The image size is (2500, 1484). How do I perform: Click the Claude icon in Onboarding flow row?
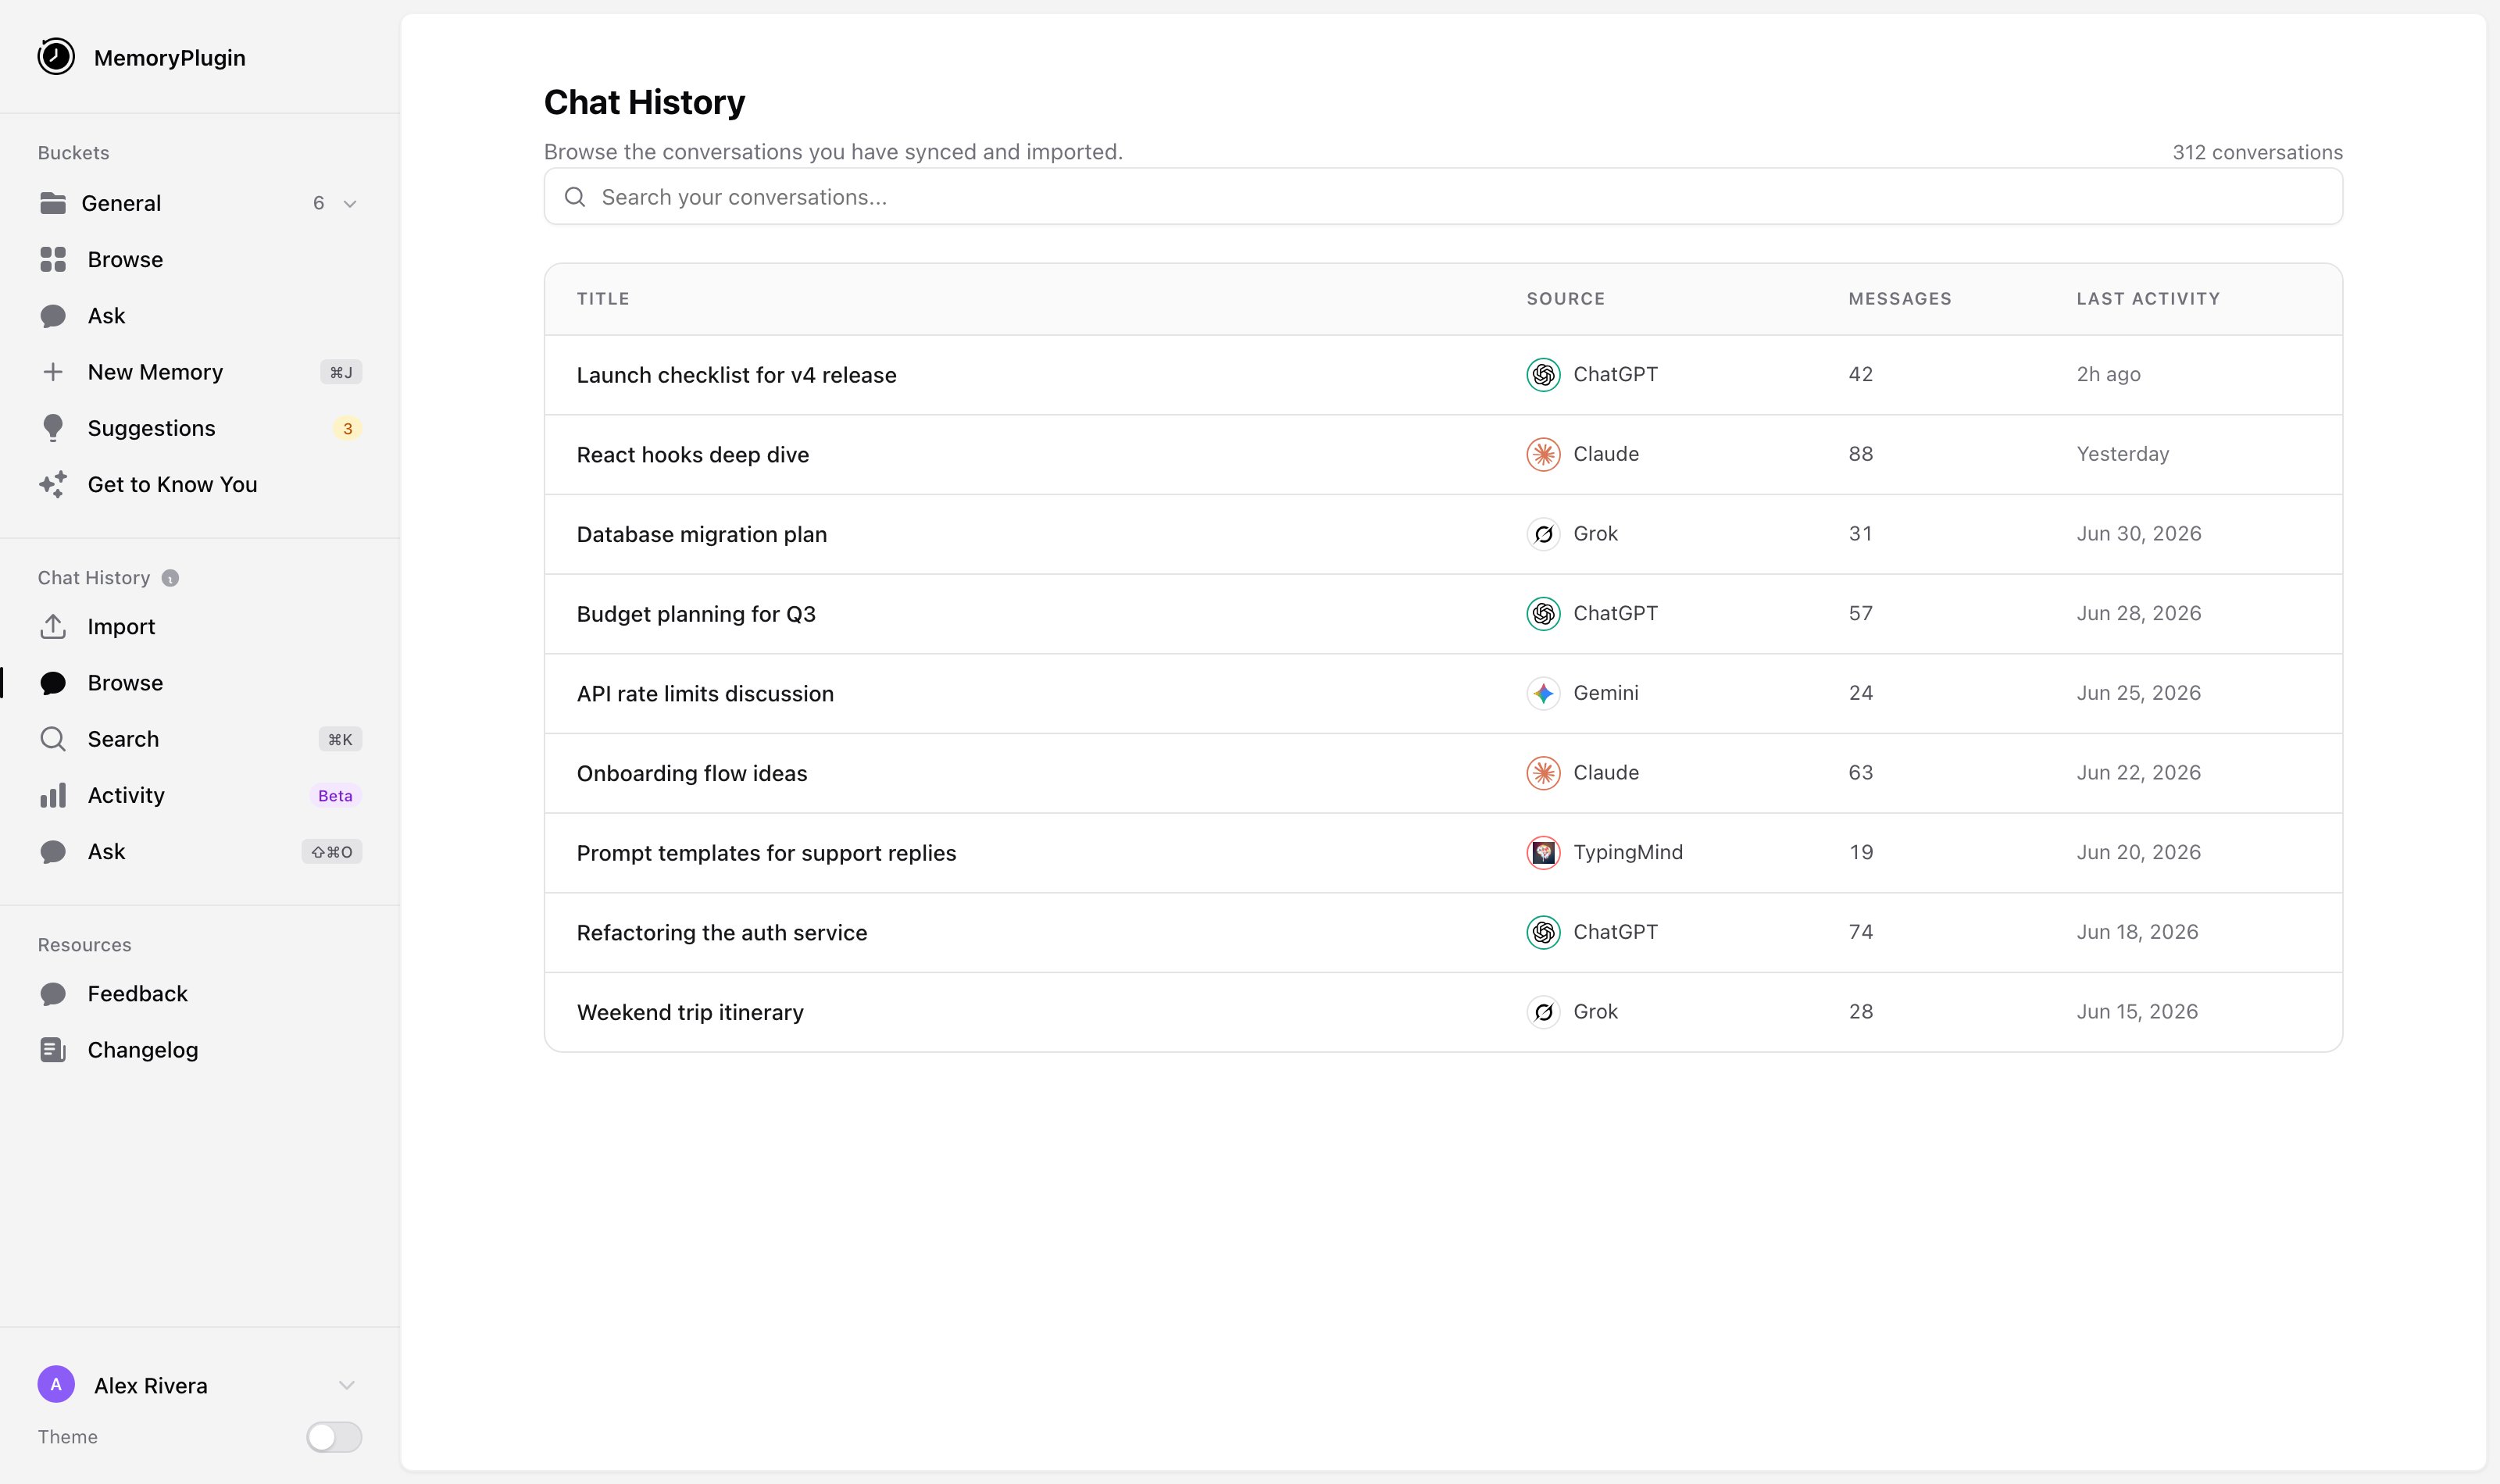tap(1543, 773)
